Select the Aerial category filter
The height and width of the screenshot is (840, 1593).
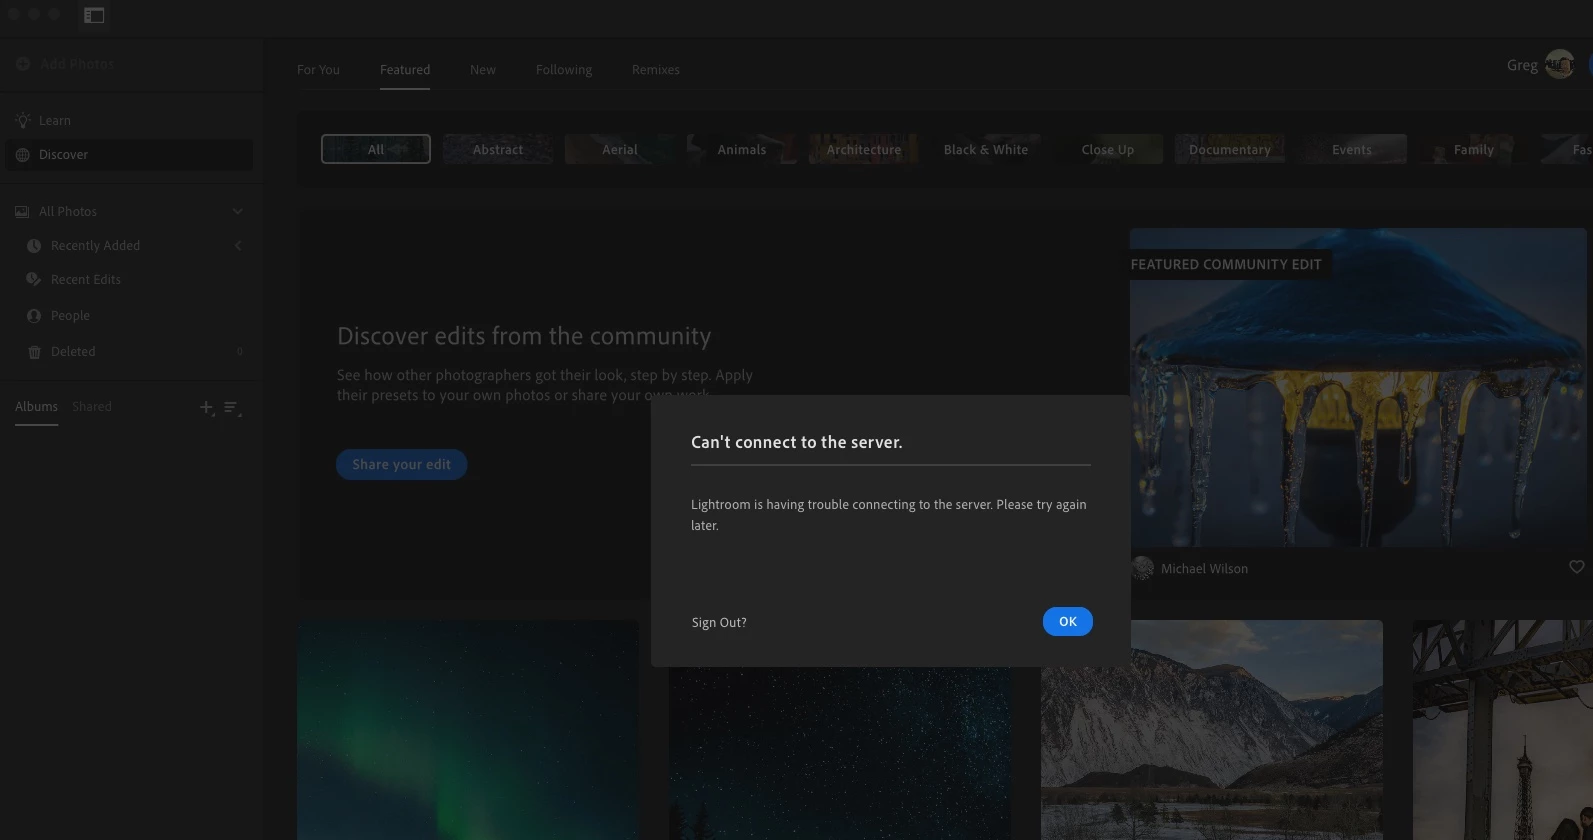[x=620, y=149]
